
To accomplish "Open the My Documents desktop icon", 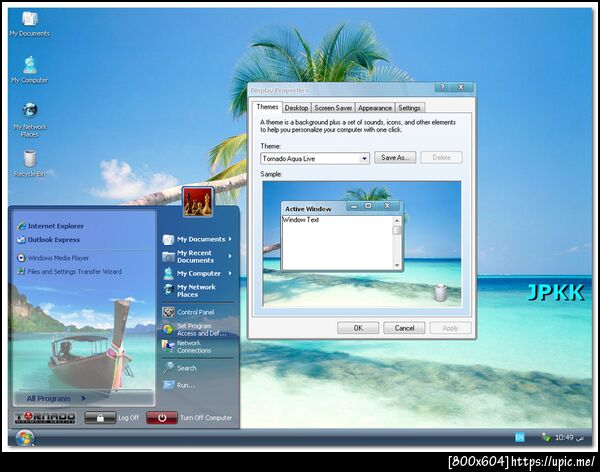I will (29, 24).
